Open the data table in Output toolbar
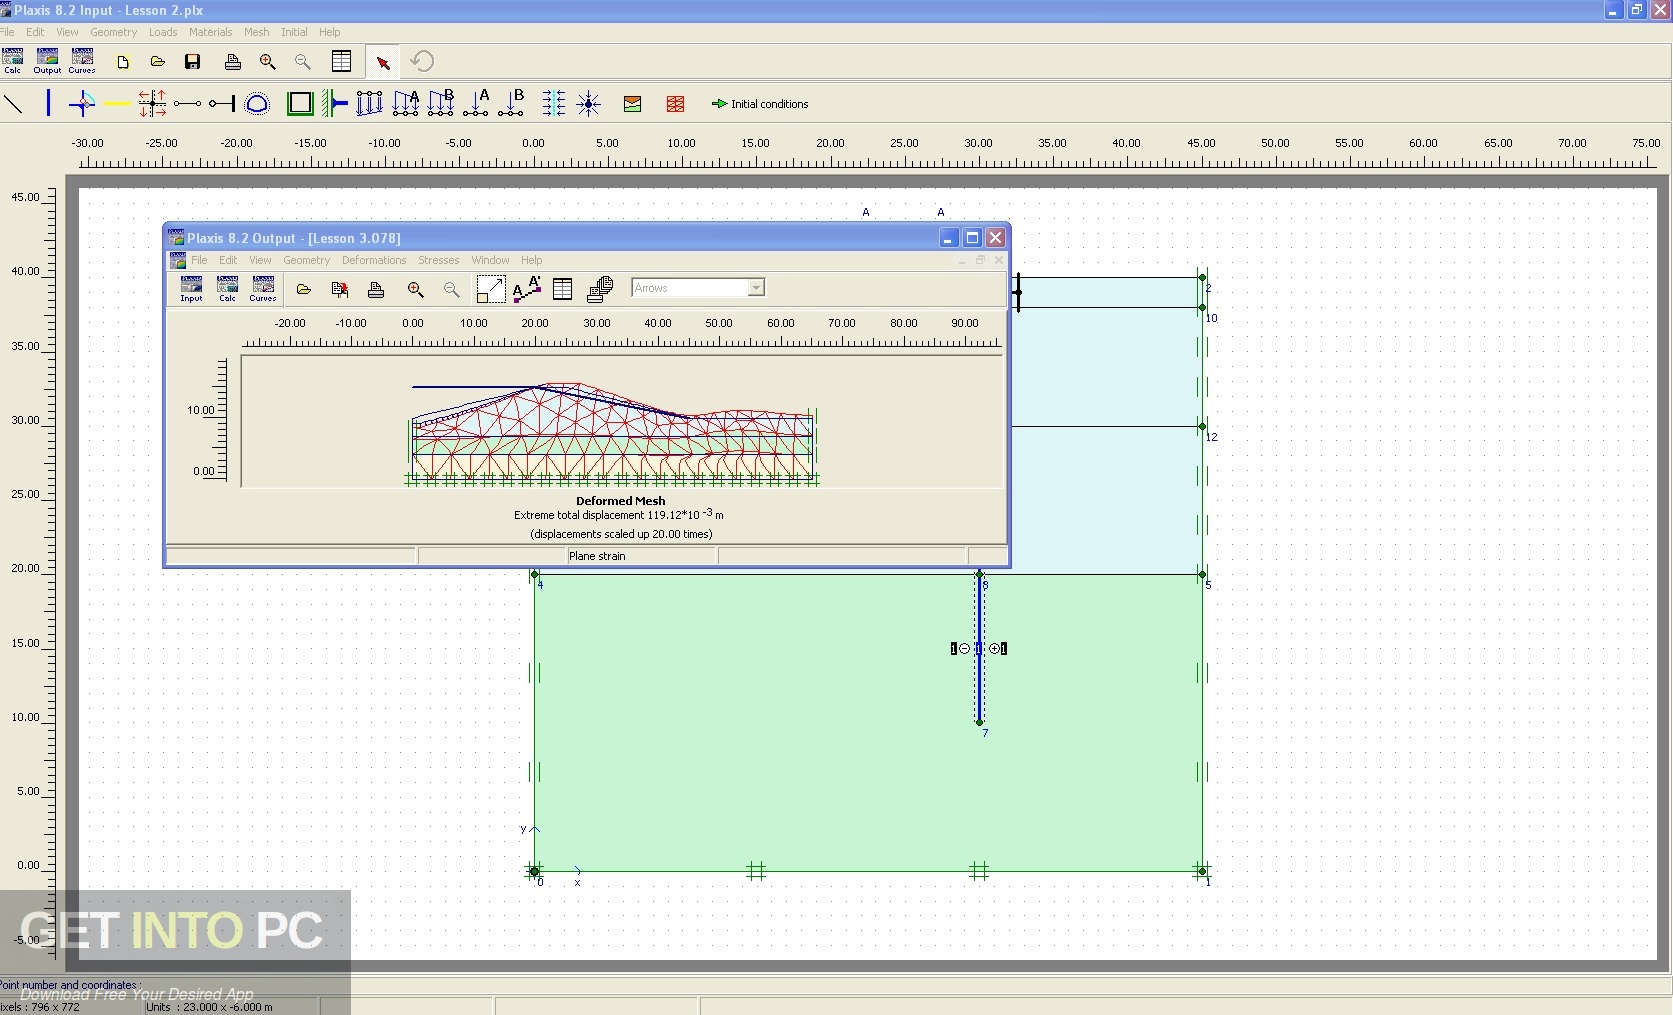 click(x=563, y=289)
